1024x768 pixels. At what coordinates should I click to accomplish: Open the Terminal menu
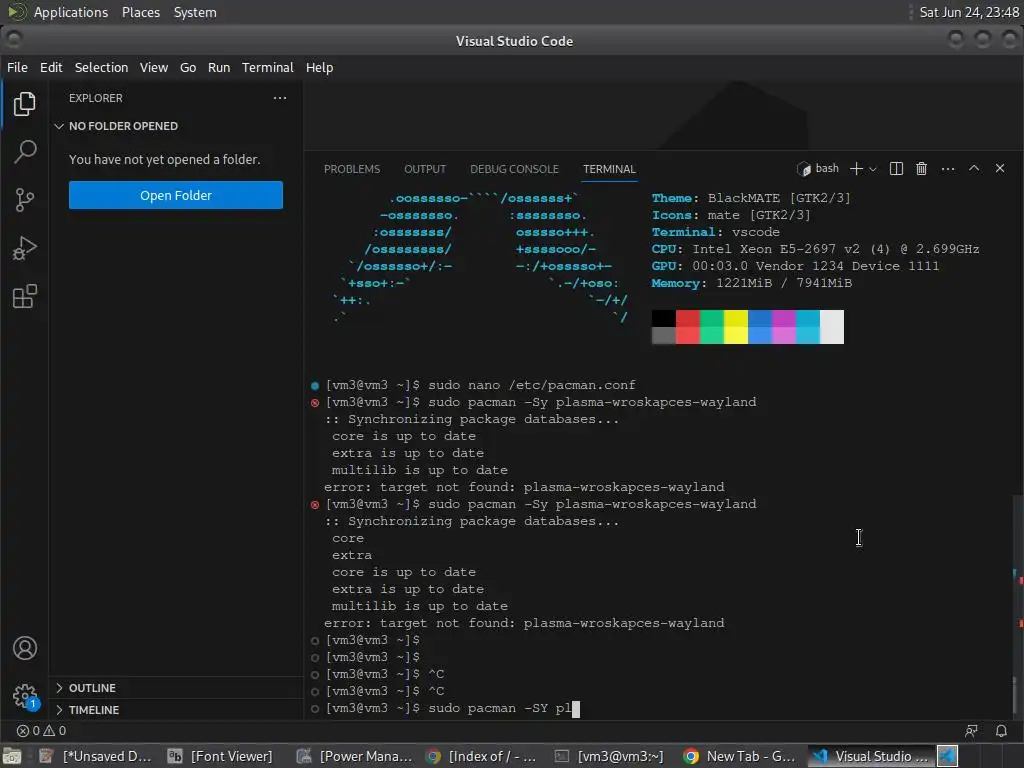[268, 67]
